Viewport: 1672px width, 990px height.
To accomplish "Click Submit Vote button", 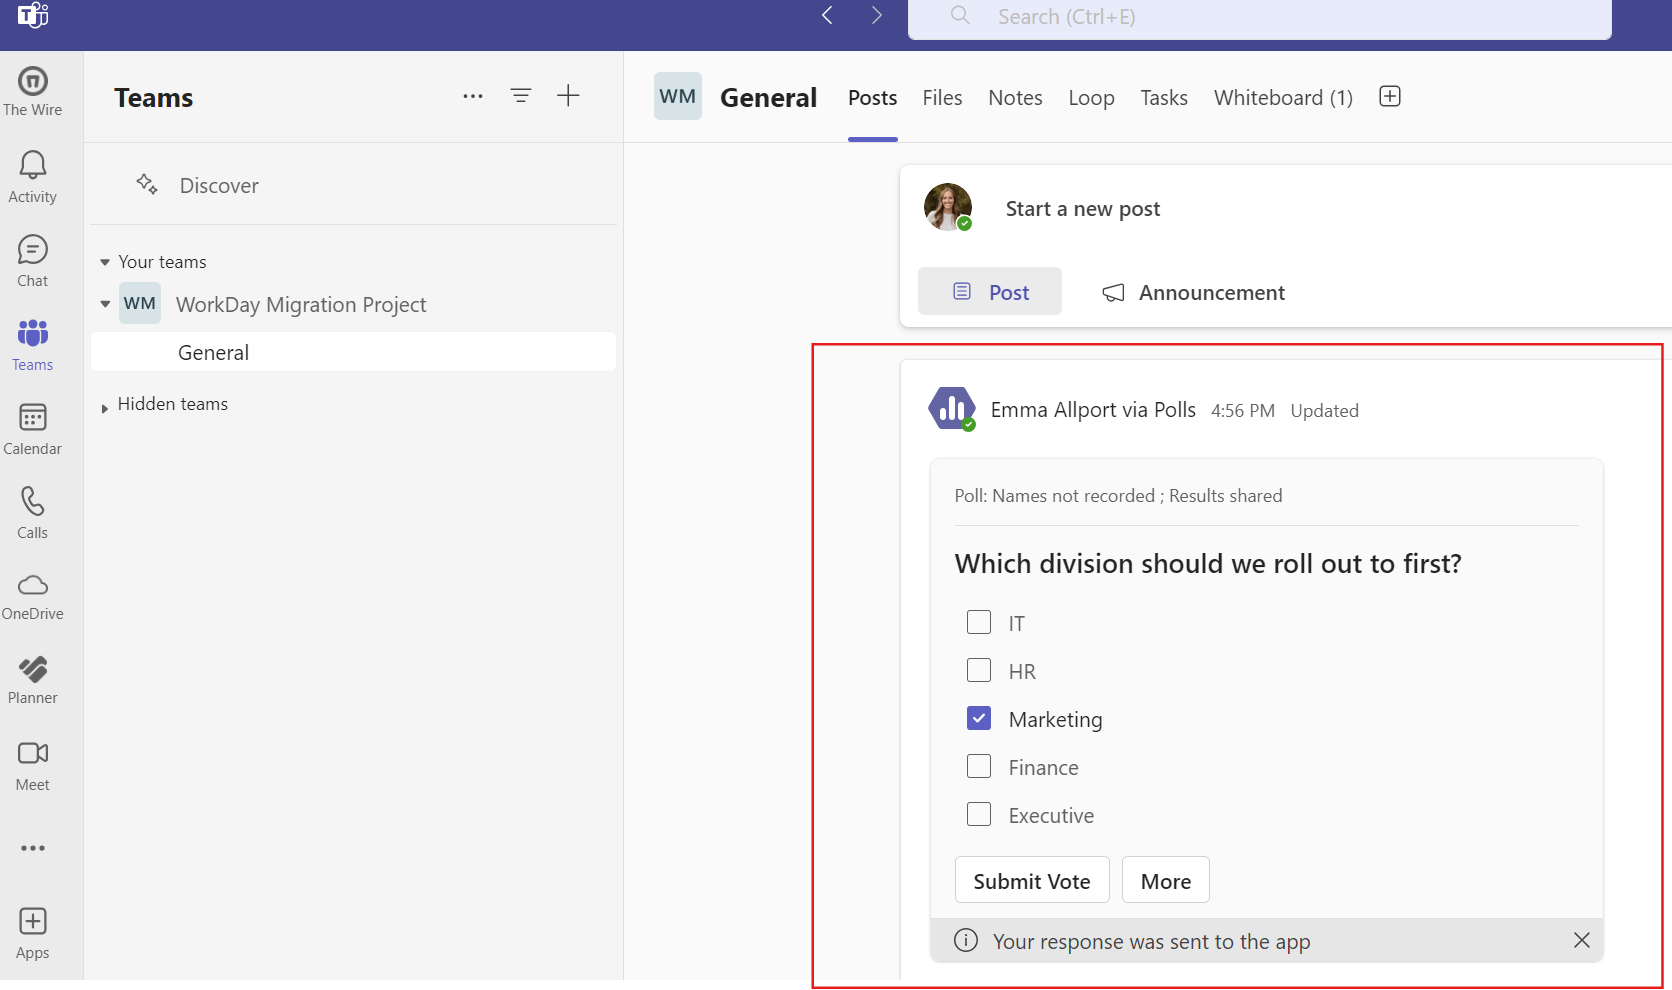I will (x=1032, y=880).
